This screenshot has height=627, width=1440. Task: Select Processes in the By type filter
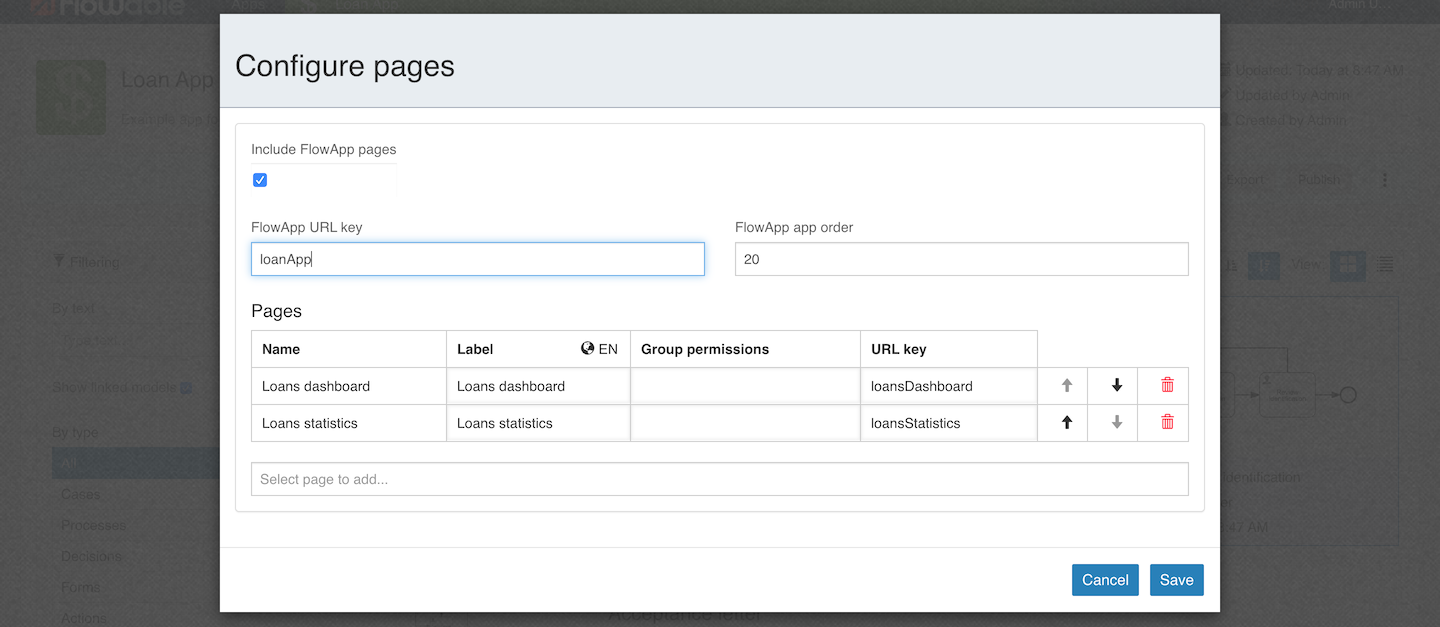coord(93,524)
